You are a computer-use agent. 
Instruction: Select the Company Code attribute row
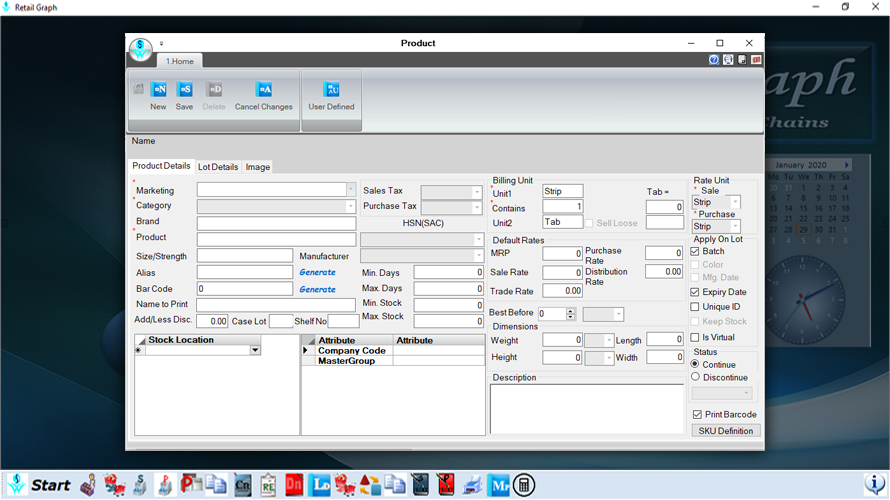coord(393,351)
